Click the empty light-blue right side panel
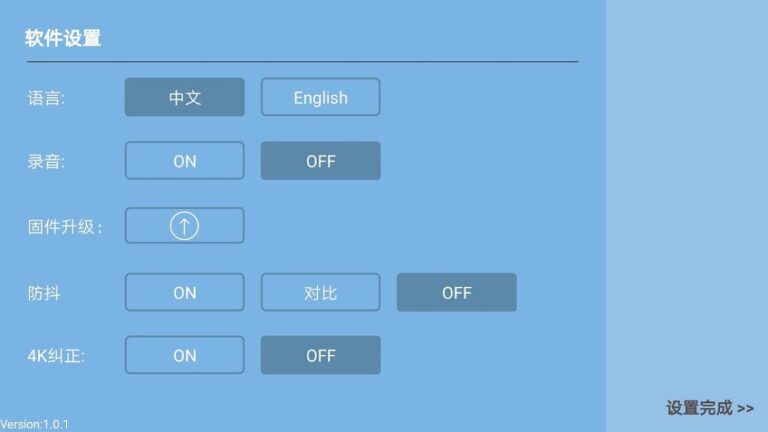The image size is (768, 432). (x=687, y=200)
